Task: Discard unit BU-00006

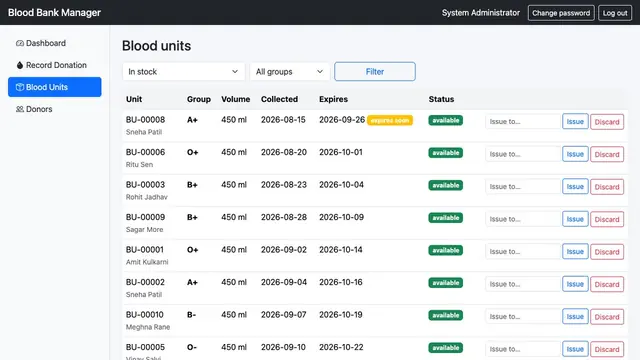Action: coord(607,154)
